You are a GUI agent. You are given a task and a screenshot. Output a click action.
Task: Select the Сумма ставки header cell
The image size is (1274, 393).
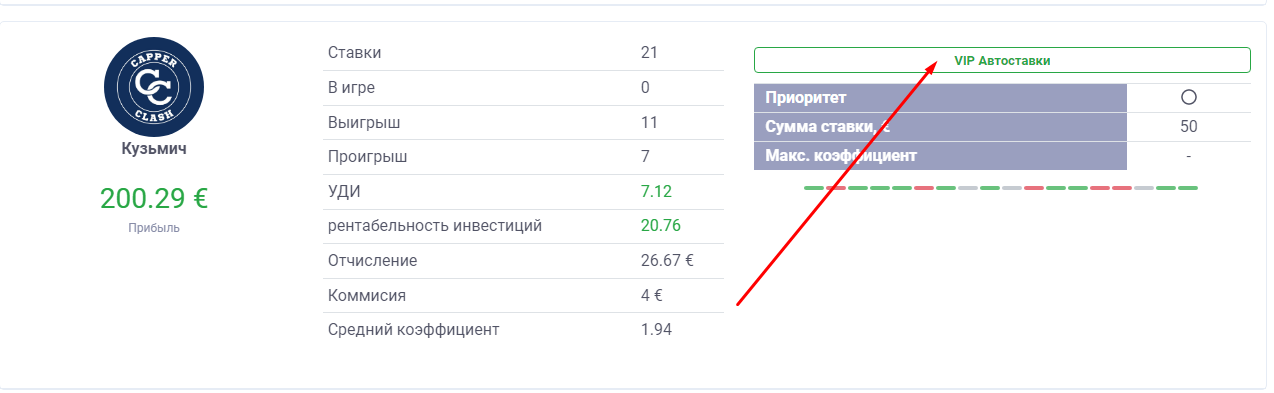[x=940, y=127]
